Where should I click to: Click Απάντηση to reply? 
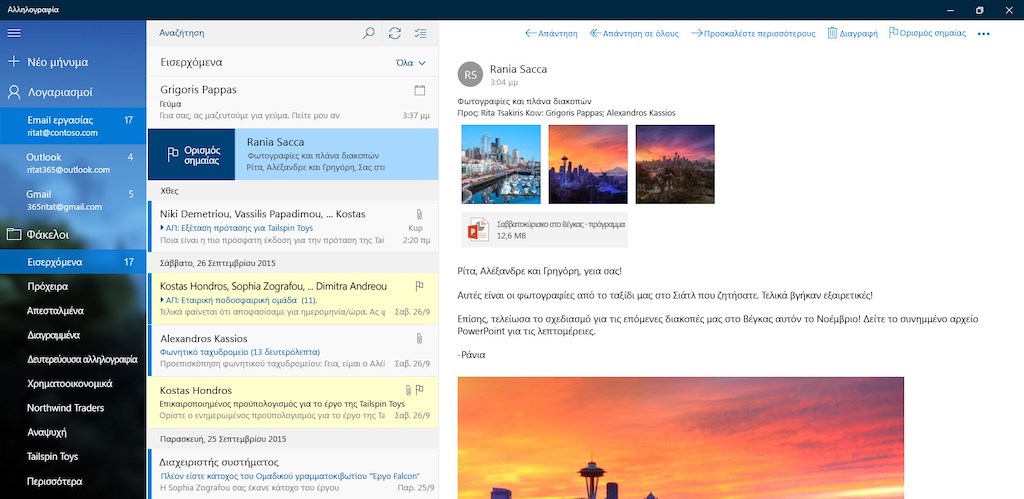click(x=552, y=33)
